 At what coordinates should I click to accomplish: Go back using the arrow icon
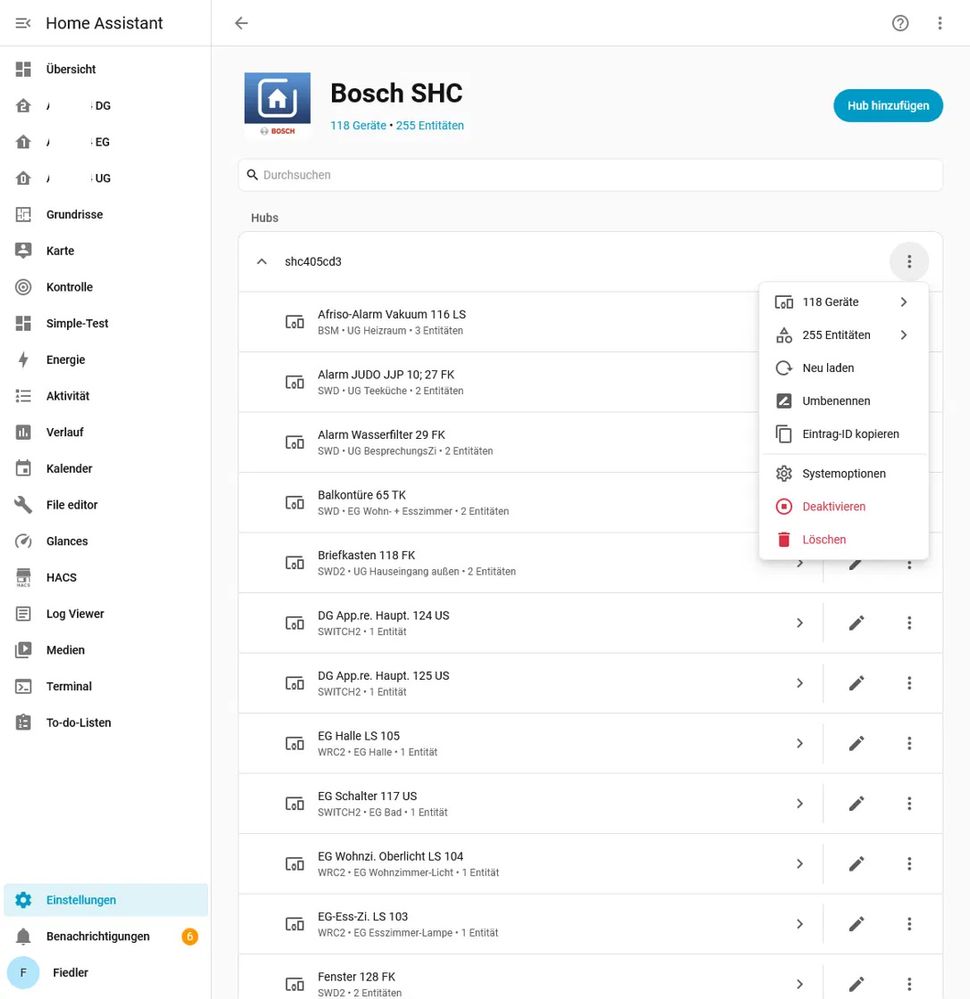pyautogui.click(x=241, y=23)
